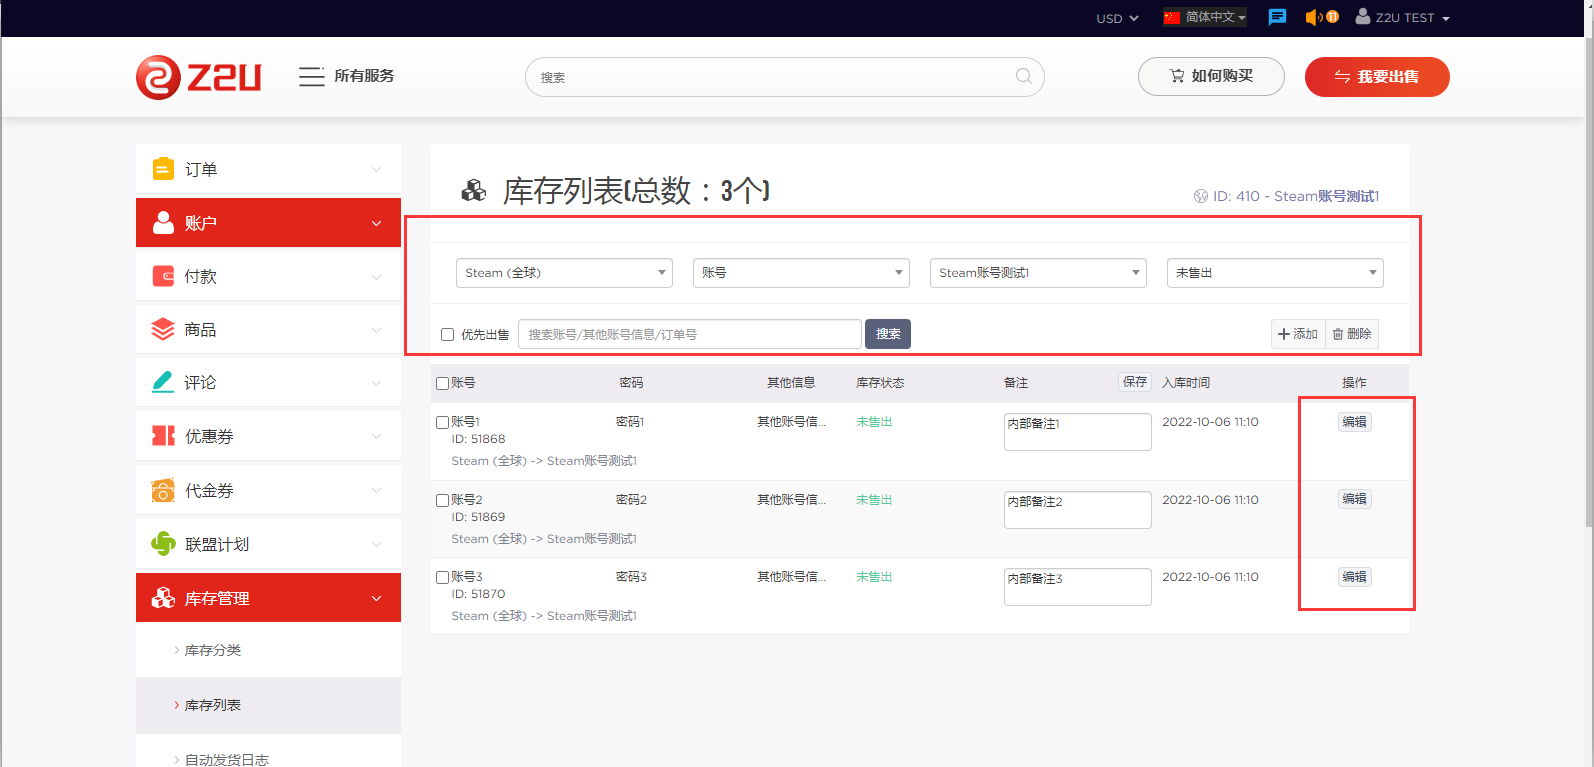Viewport: 1594px width, 767px height.
Task: Check the select-all checkbox in table header
Action: pos(442,384)
